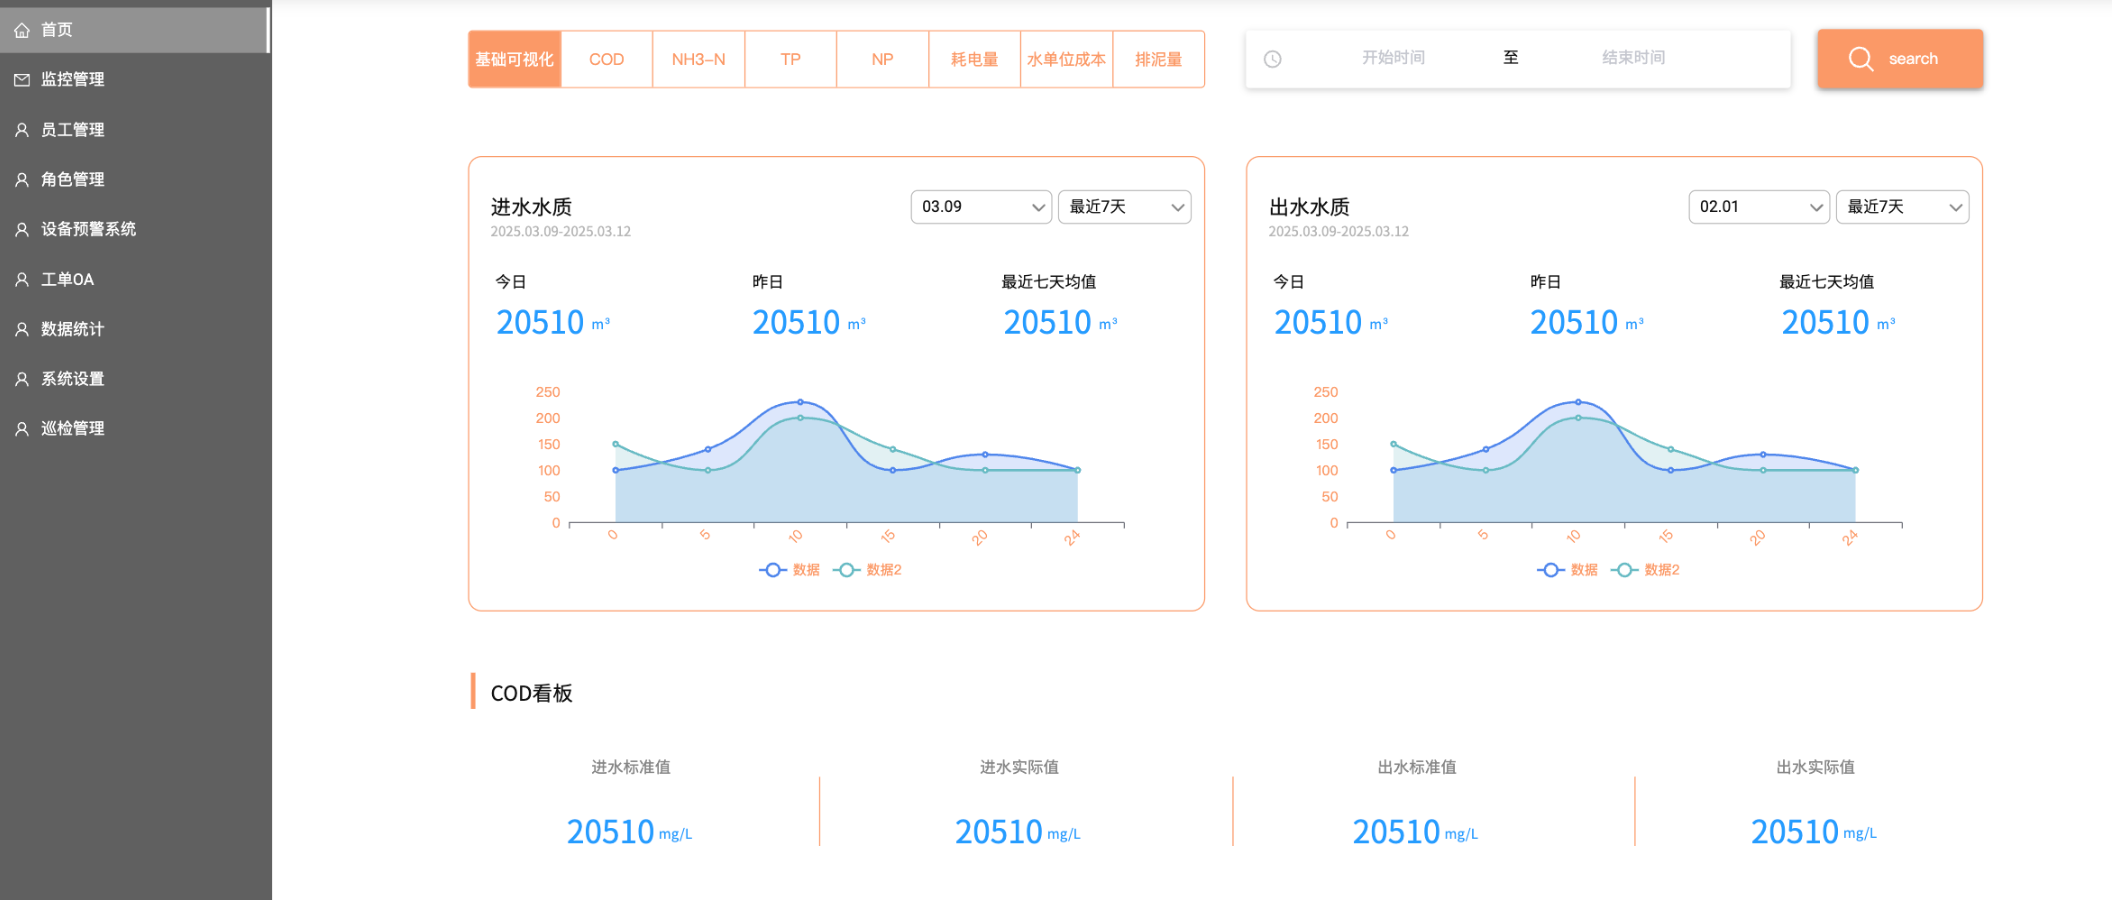
Task: Open 系统设置 in the sidebar
Action: tap(72, 379)
